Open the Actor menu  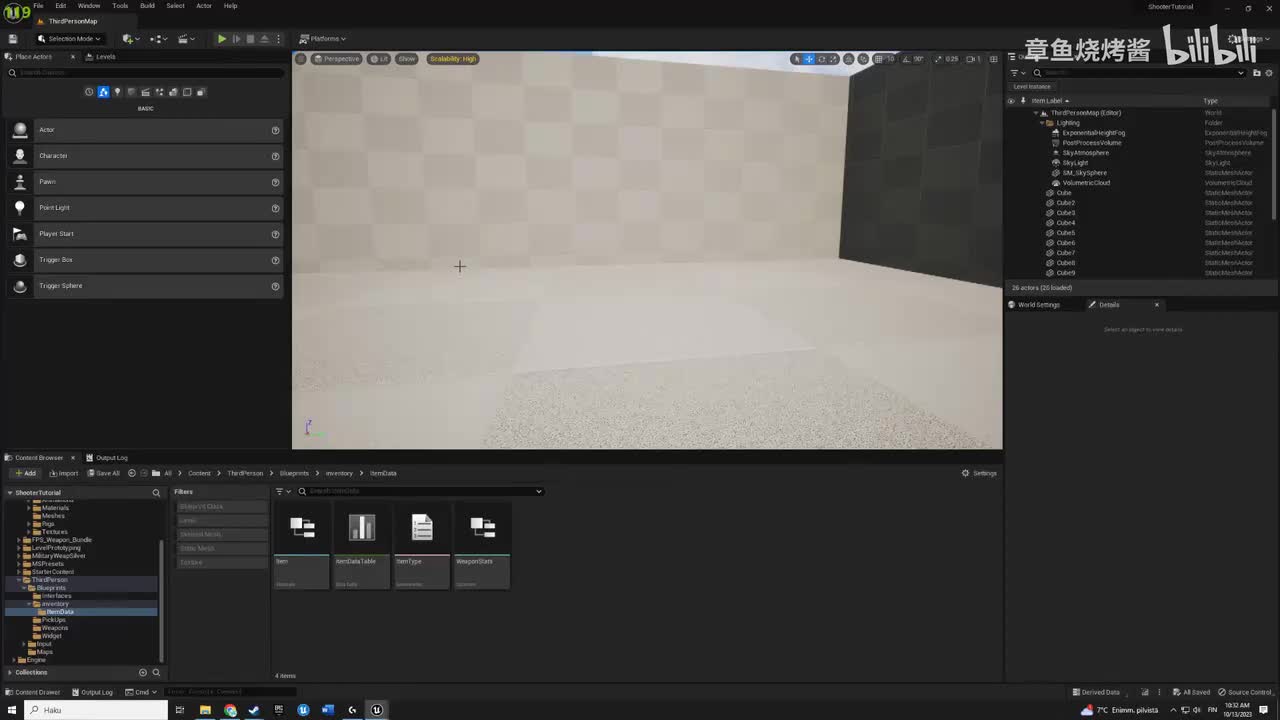tap(203, 6)
